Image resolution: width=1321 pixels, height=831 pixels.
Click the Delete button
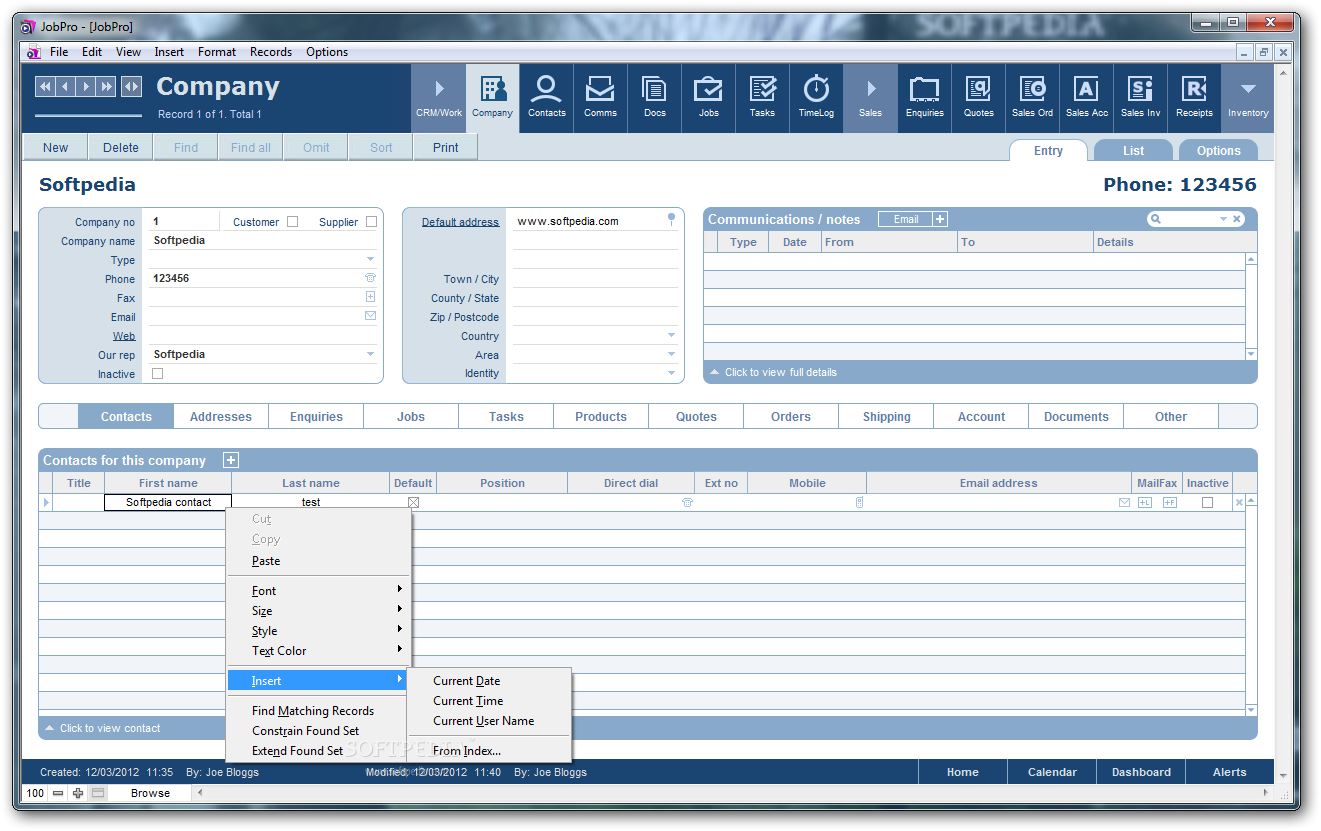tap(121, 147)
